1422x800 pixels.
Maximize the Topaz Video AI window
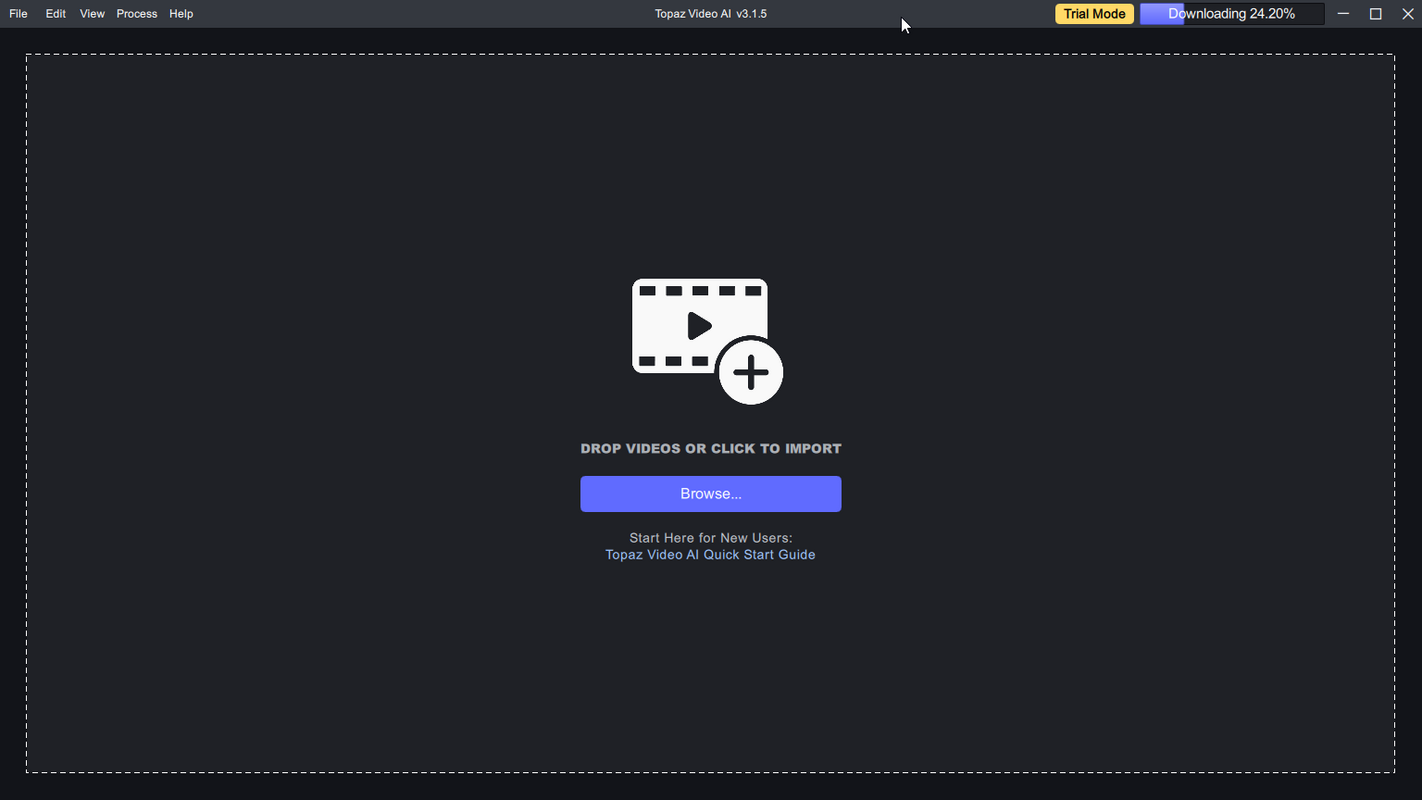tap(1375, 13)
